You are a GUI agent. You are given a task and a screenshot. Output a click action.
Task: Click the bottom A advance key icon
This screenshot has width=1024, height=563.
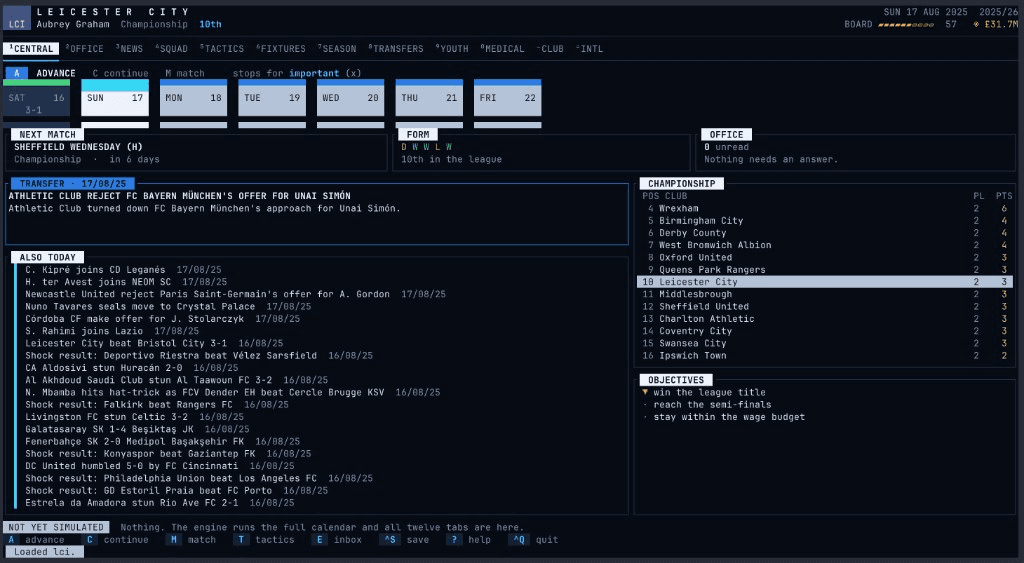11,539
